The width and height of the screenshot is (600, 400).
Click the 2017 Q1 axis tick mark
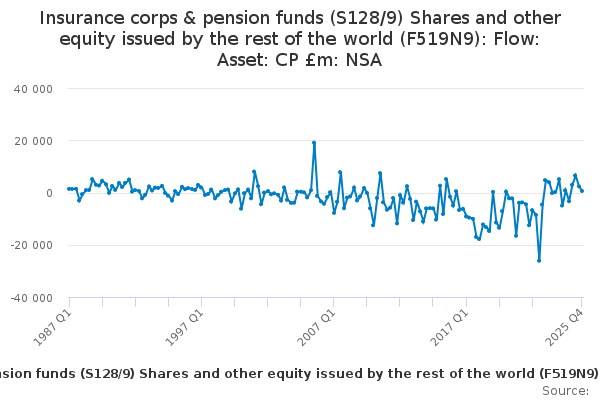tap(467, 302)
